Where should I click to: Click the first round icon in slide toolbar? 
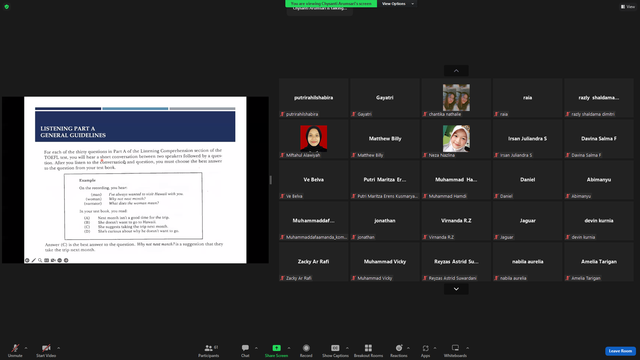[27, 260]
